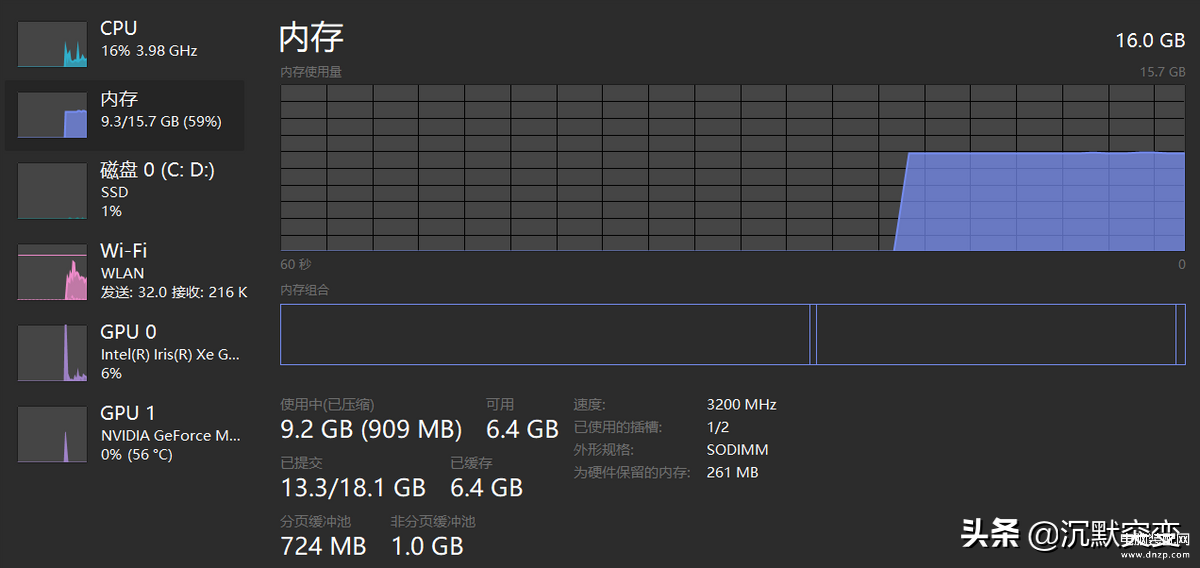Select GPU 0 Intel Iris Xe entry
Screen dimensions: 1200x568
(125, 352)
